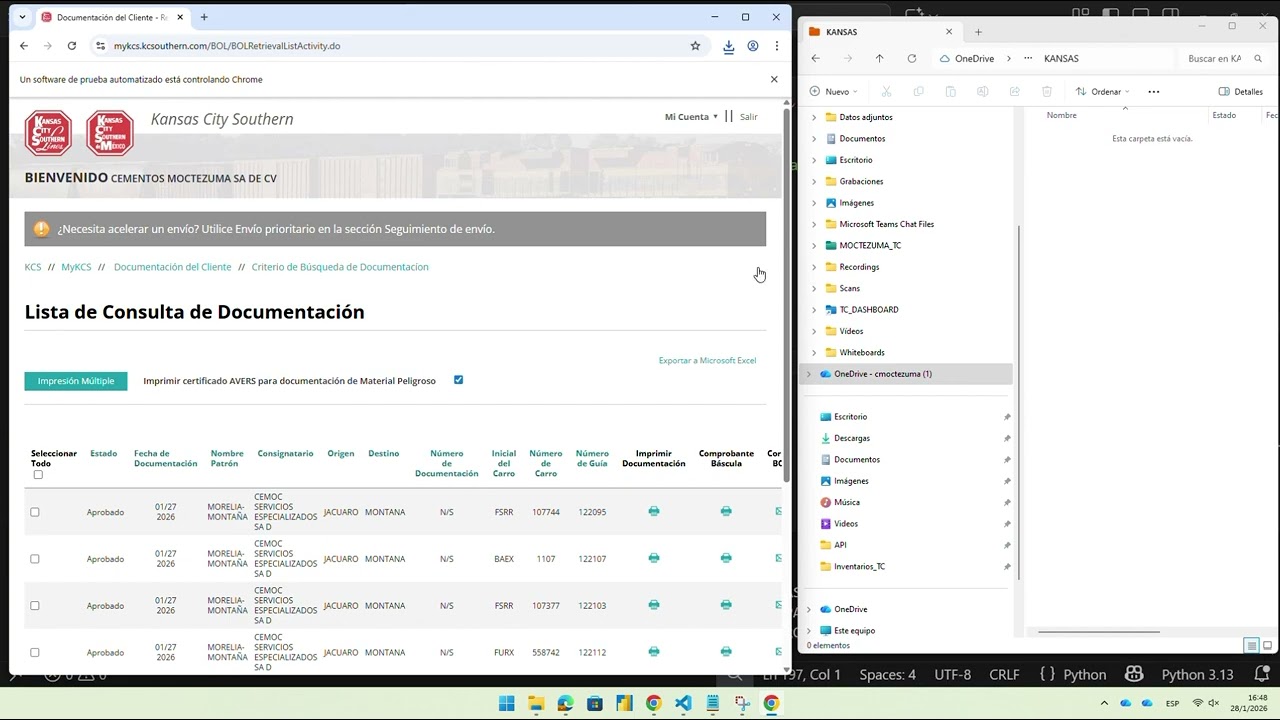Image resolution: width=1280 pixels, height=720 pixels.
Task: Click Kansas City Southern de México logo
Action: click(109, 133)
